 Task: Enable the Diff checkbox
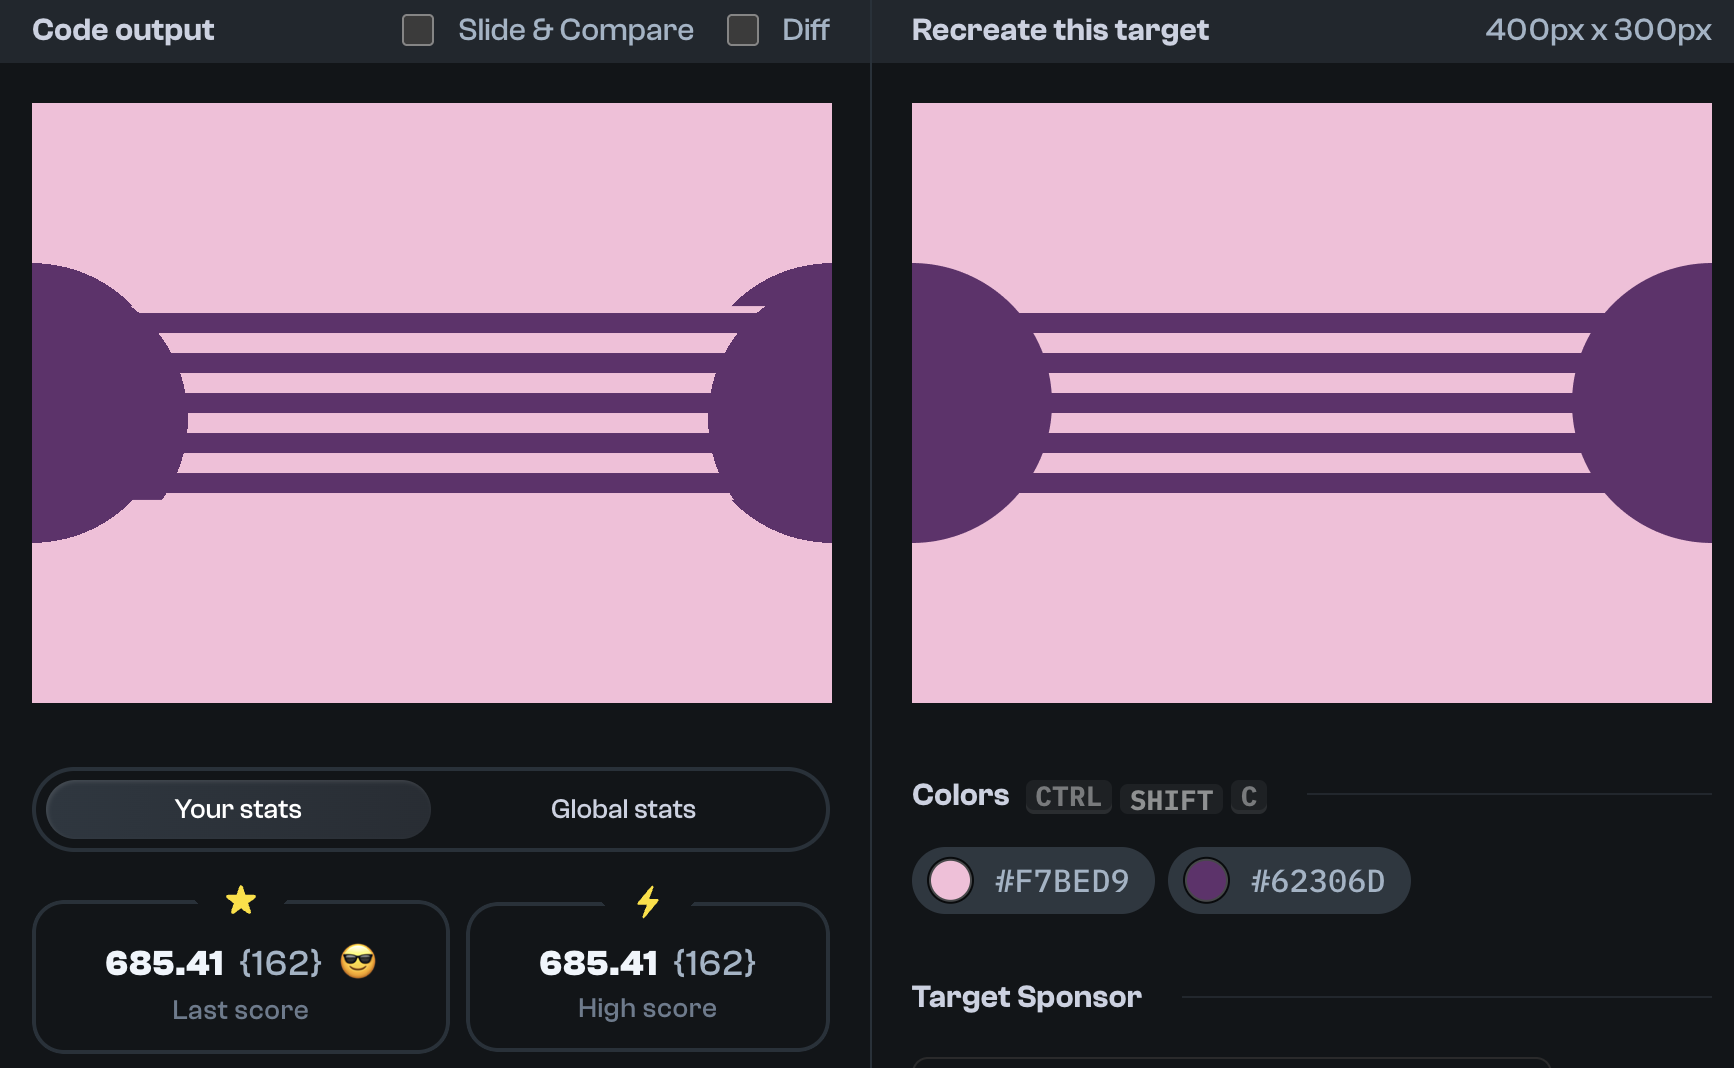tap(743, 30)
